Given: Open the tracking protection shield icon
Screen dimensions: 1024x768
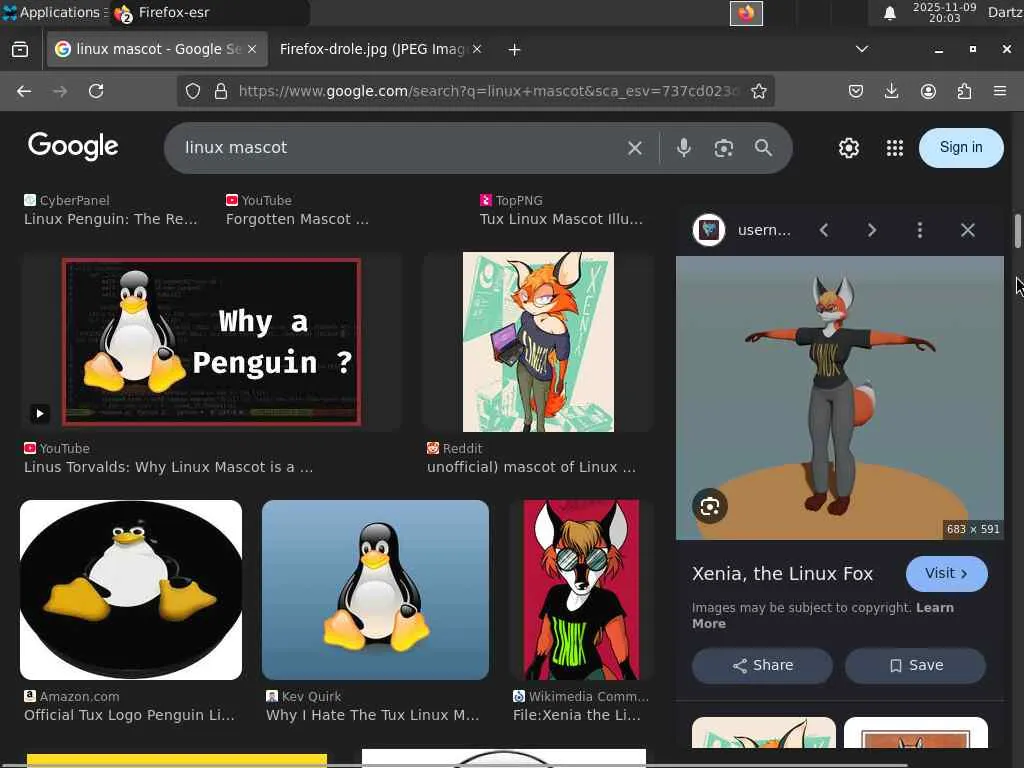Looking at the screenshot, I should click(193, 91).
